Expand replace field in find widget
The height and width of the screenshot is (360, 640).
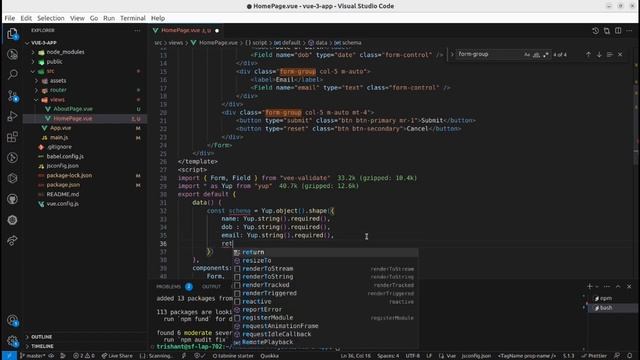tap(452, 54)
